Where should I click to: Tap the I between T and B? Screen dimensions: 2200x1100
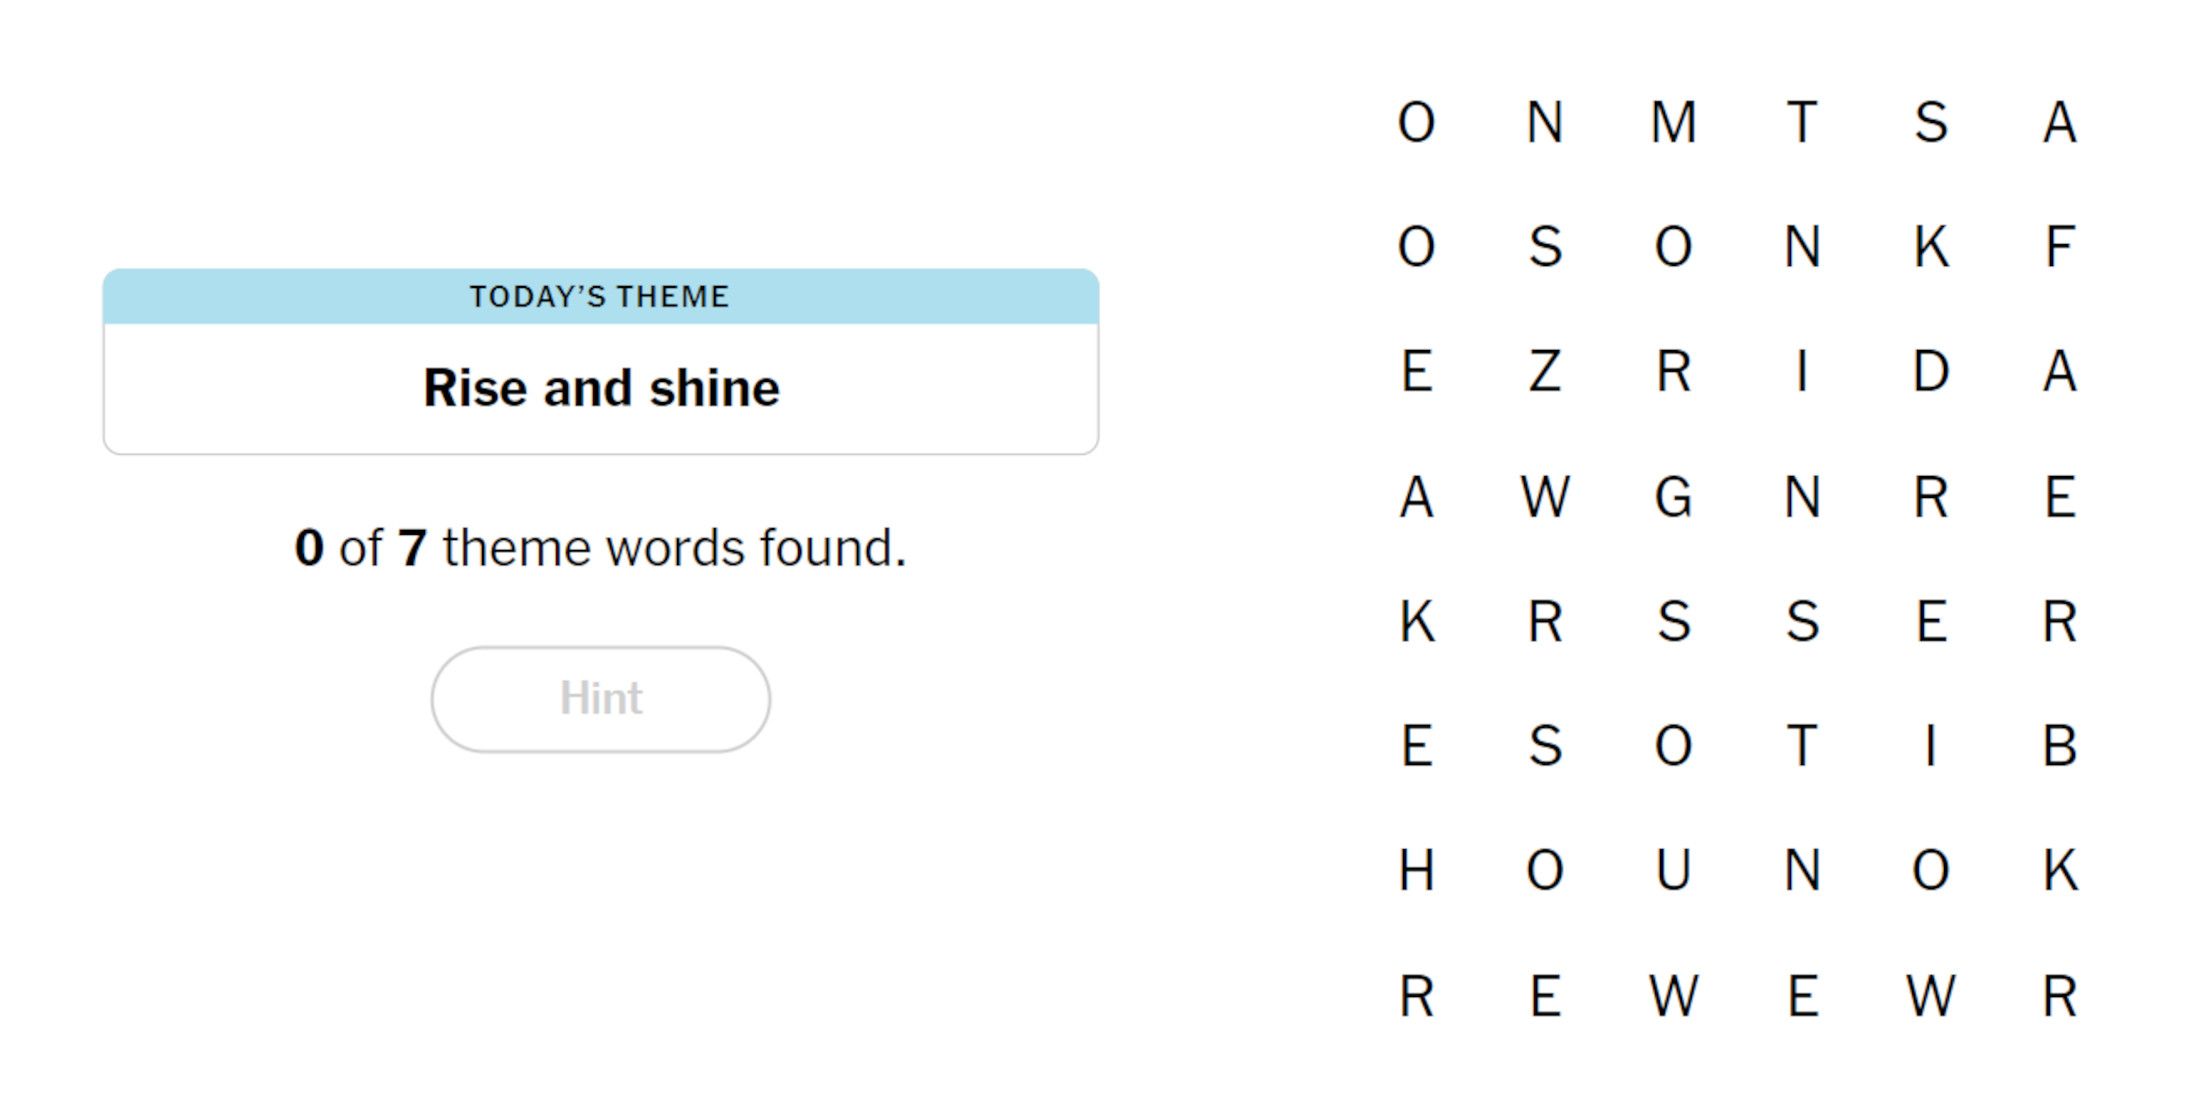point(1931,746)
